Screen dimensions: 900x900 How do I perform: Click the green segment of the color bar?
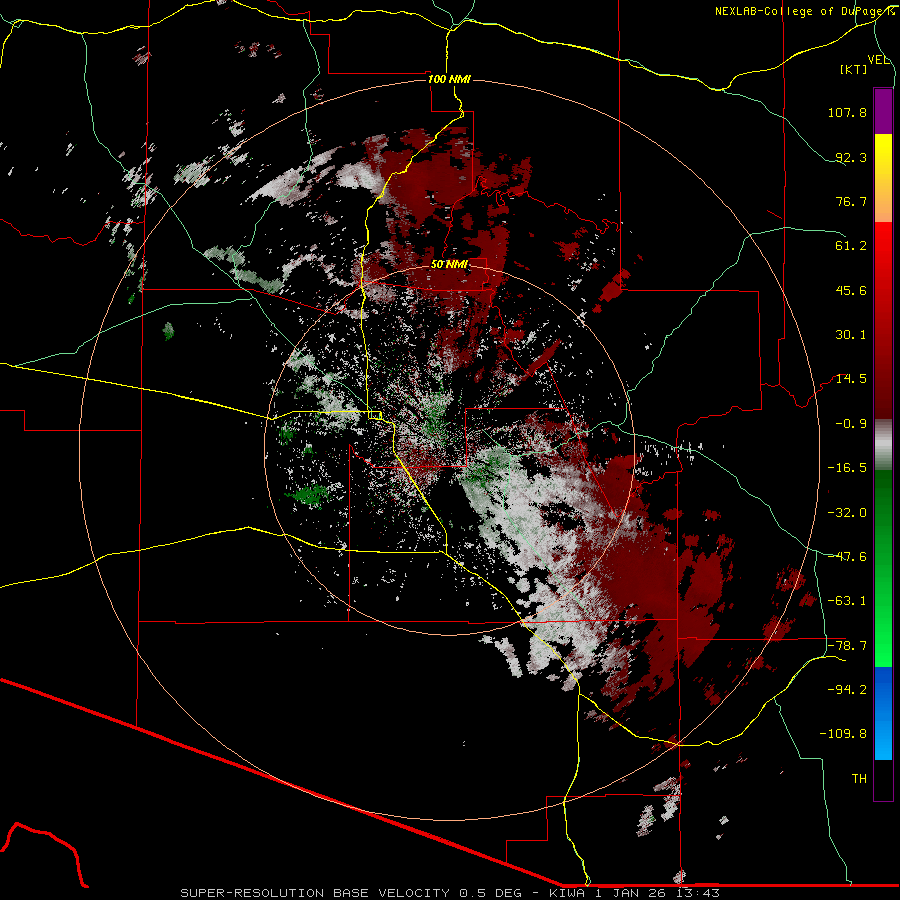click(x=883, y=568)
